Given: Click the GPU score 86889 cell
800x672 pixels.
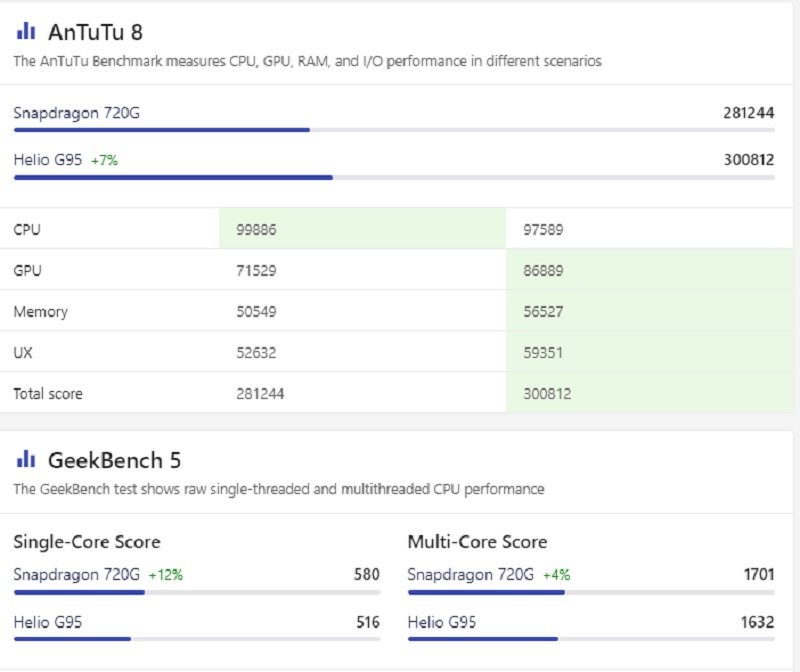Looking at the screenshot, I should (544, 271).
